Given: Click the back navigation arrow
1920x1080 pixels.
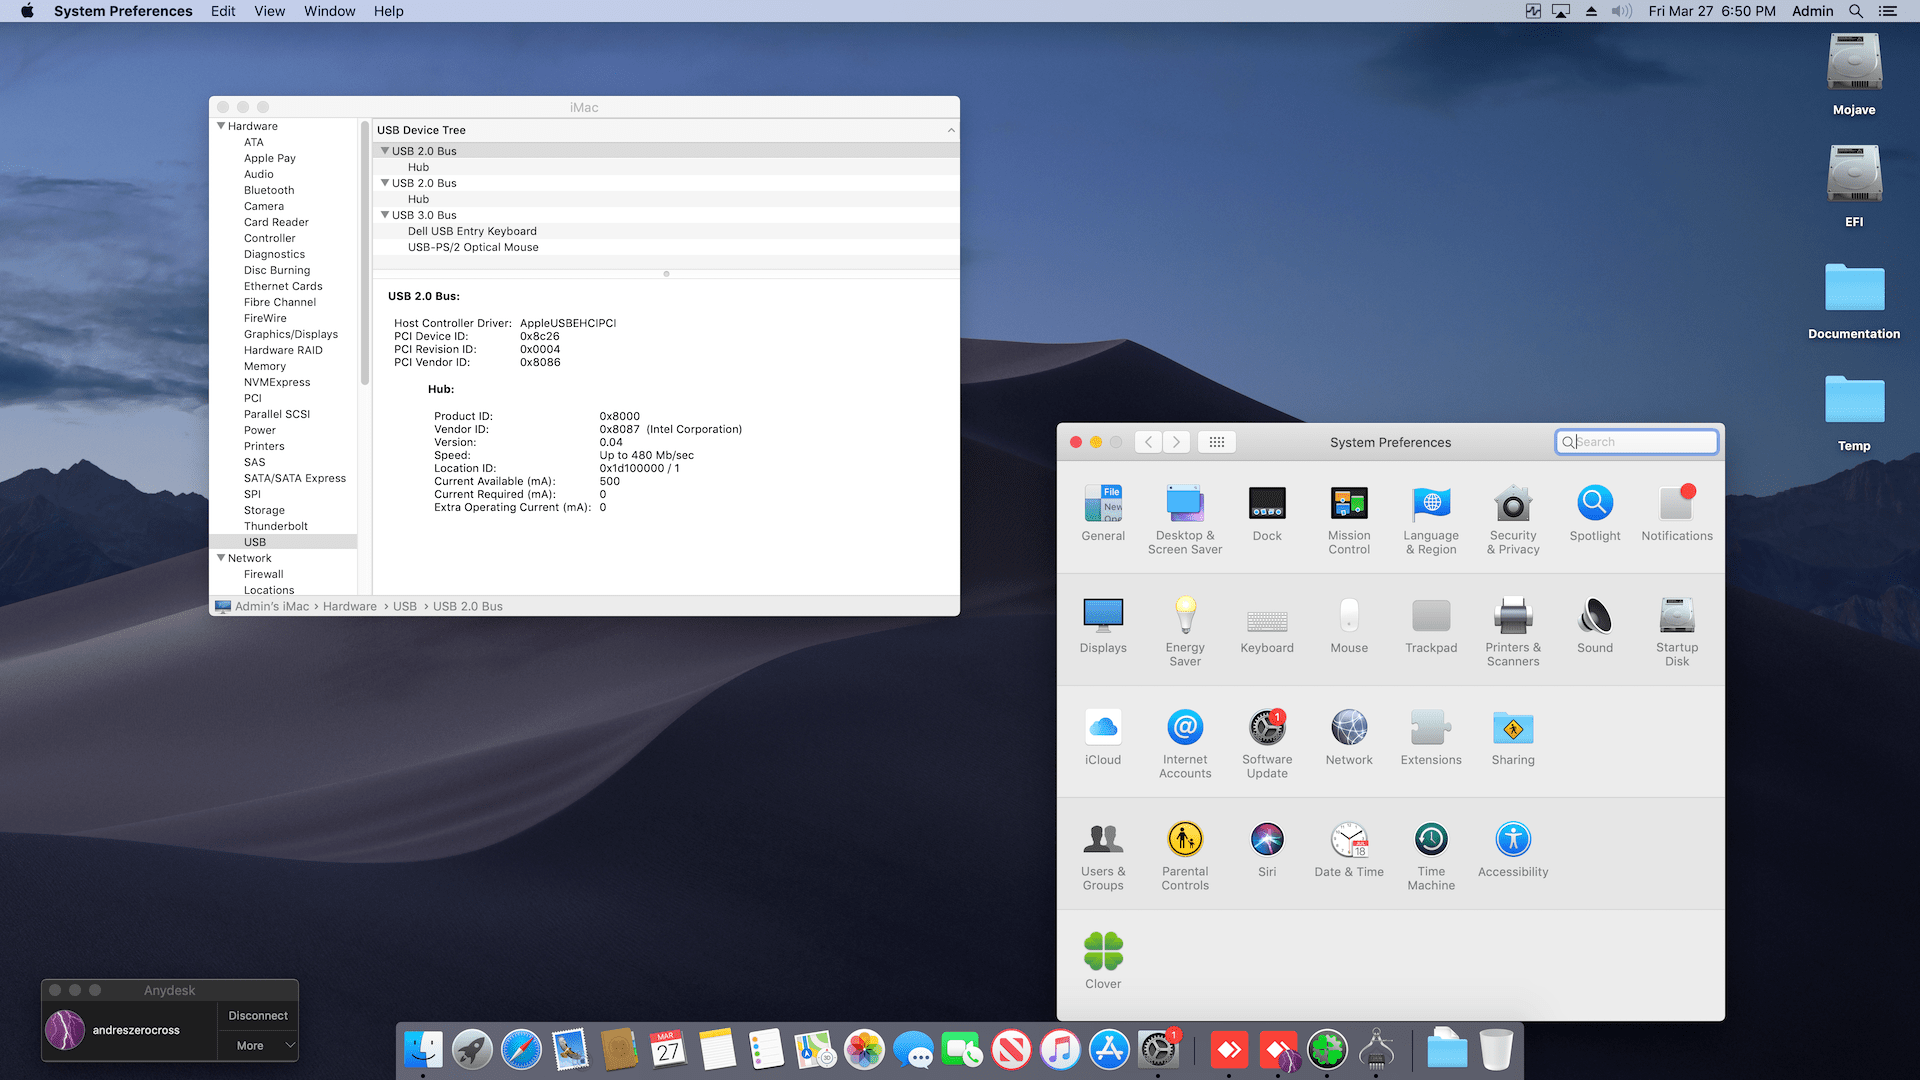Looking at the screenshot, I should [x=1148, y=442].
